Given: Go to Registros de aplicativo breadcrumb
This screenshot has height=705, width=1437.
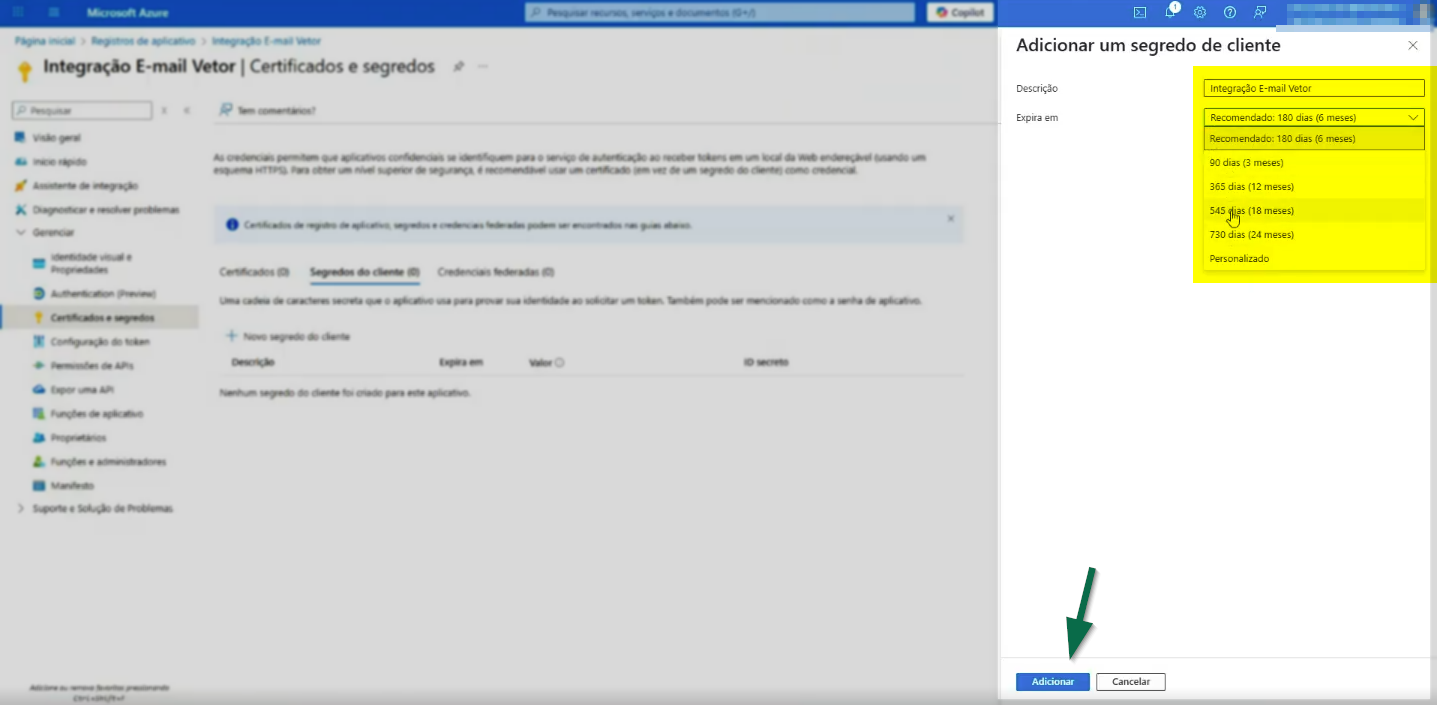Looking at the screenshot, I should point(143,41).
